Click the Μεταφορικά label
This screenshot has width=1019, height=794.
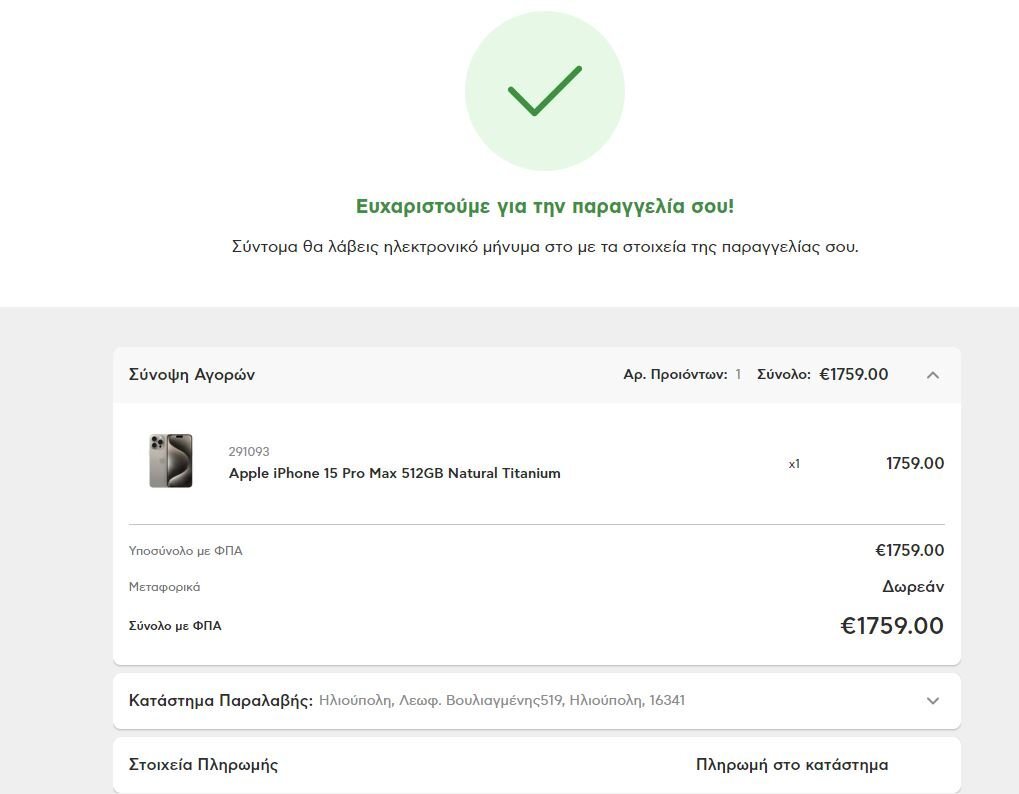coord(165,587)
